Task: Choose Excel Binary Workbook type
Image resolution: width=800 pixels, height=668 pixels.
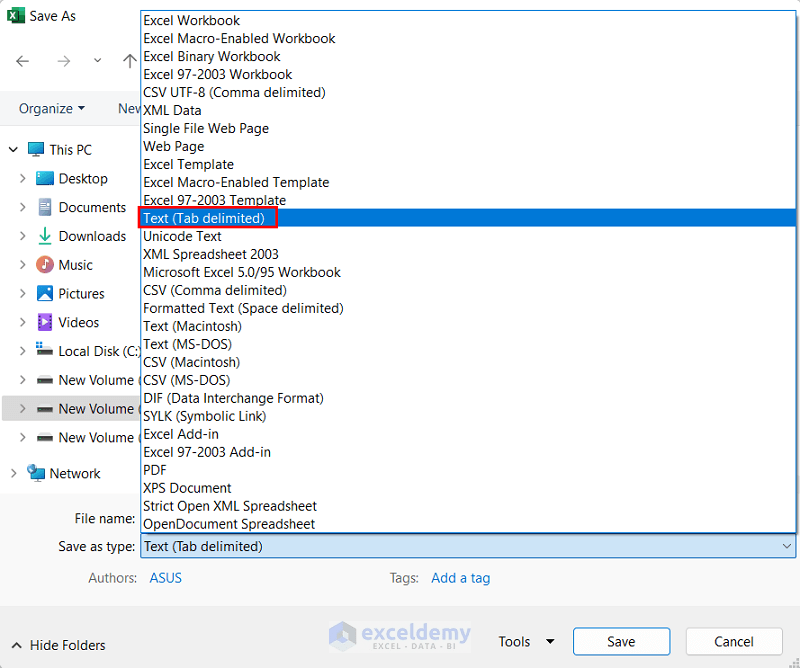Action: click(x=468, y=56)
